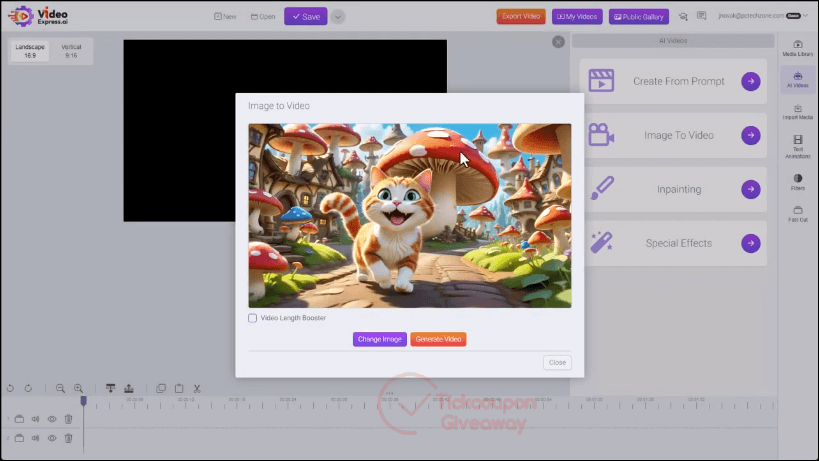Open the Import Media sidebar tab
This screenshot has height=461, width=819.
798,112
